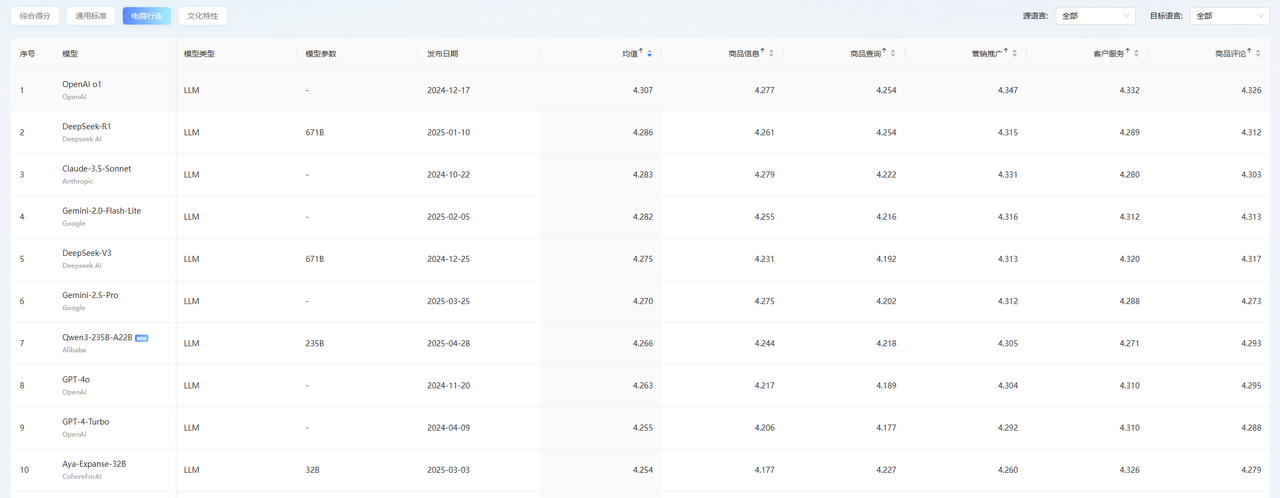Open the 目标语言 dropdown
The image size is (1280, 498).
click(x=1229, y=16)
